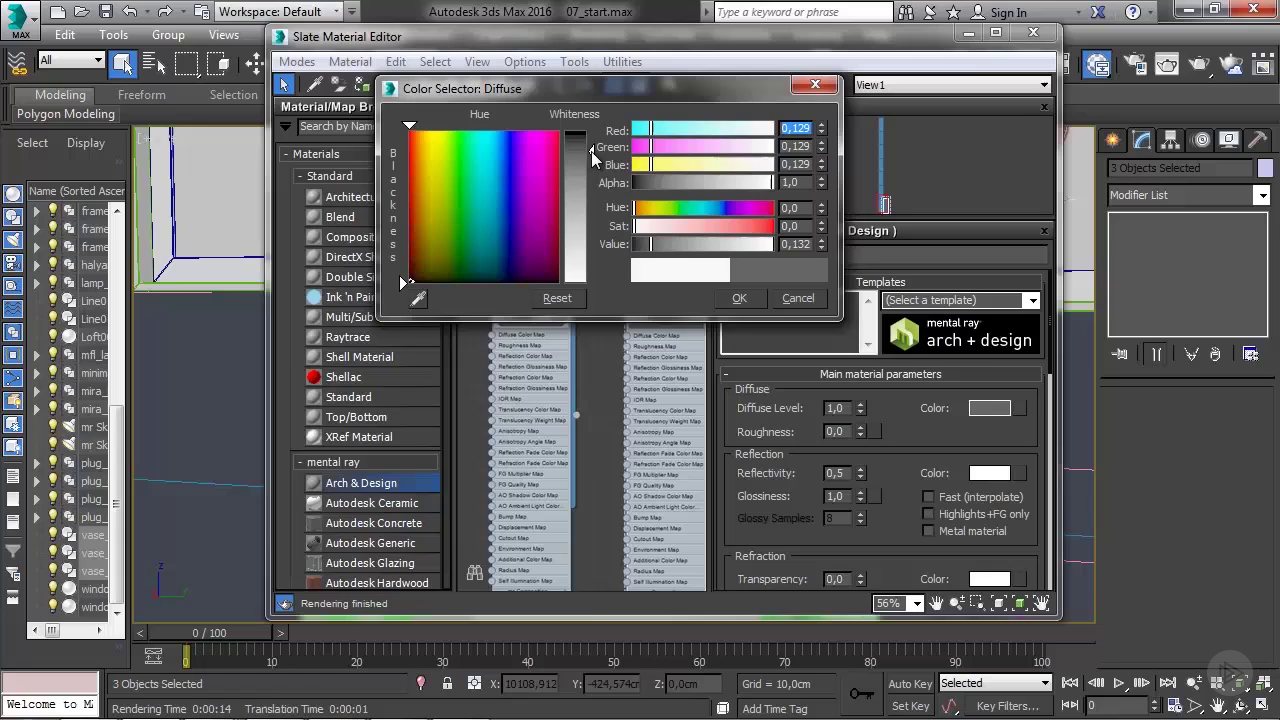The width and height of the screenshot is (1280, 720).
Task: Click the Configure Modifier Sets icon
Action: click(1250, 354)
